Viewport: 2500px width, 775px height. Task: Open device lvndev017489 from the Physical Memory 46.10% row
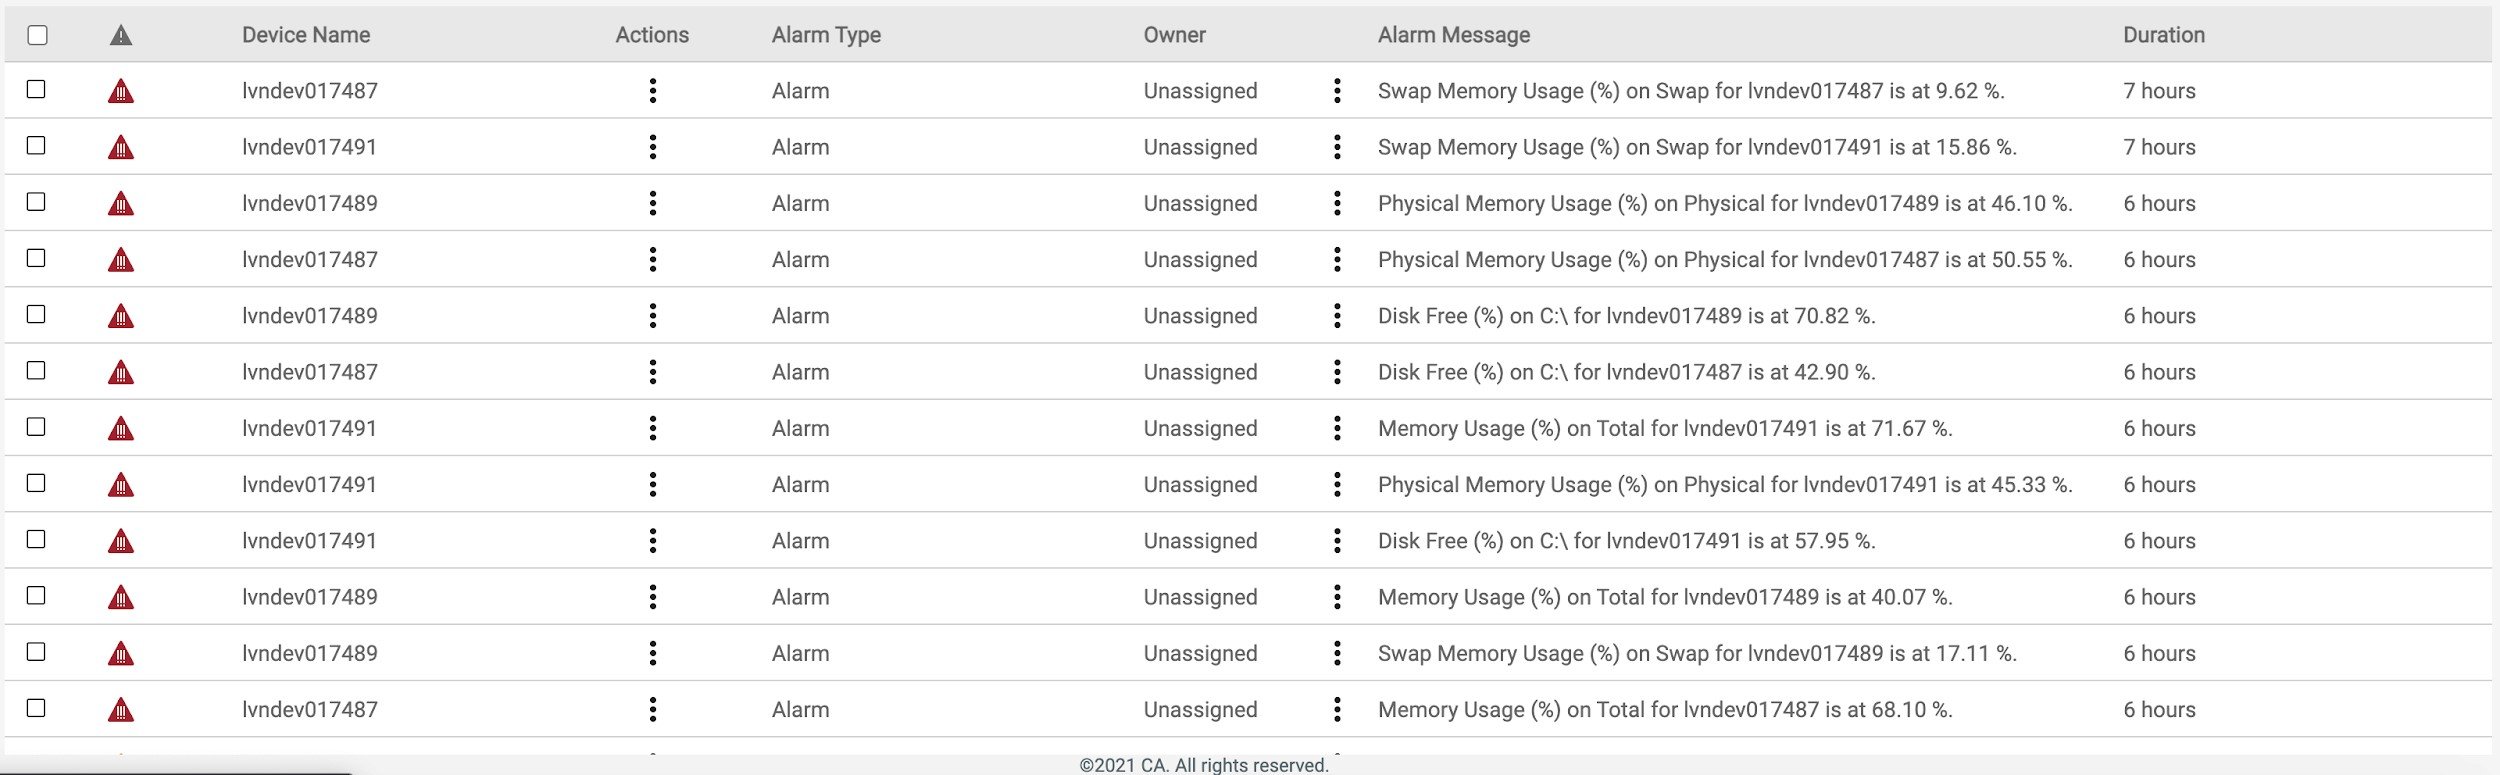tap(310, 204)
